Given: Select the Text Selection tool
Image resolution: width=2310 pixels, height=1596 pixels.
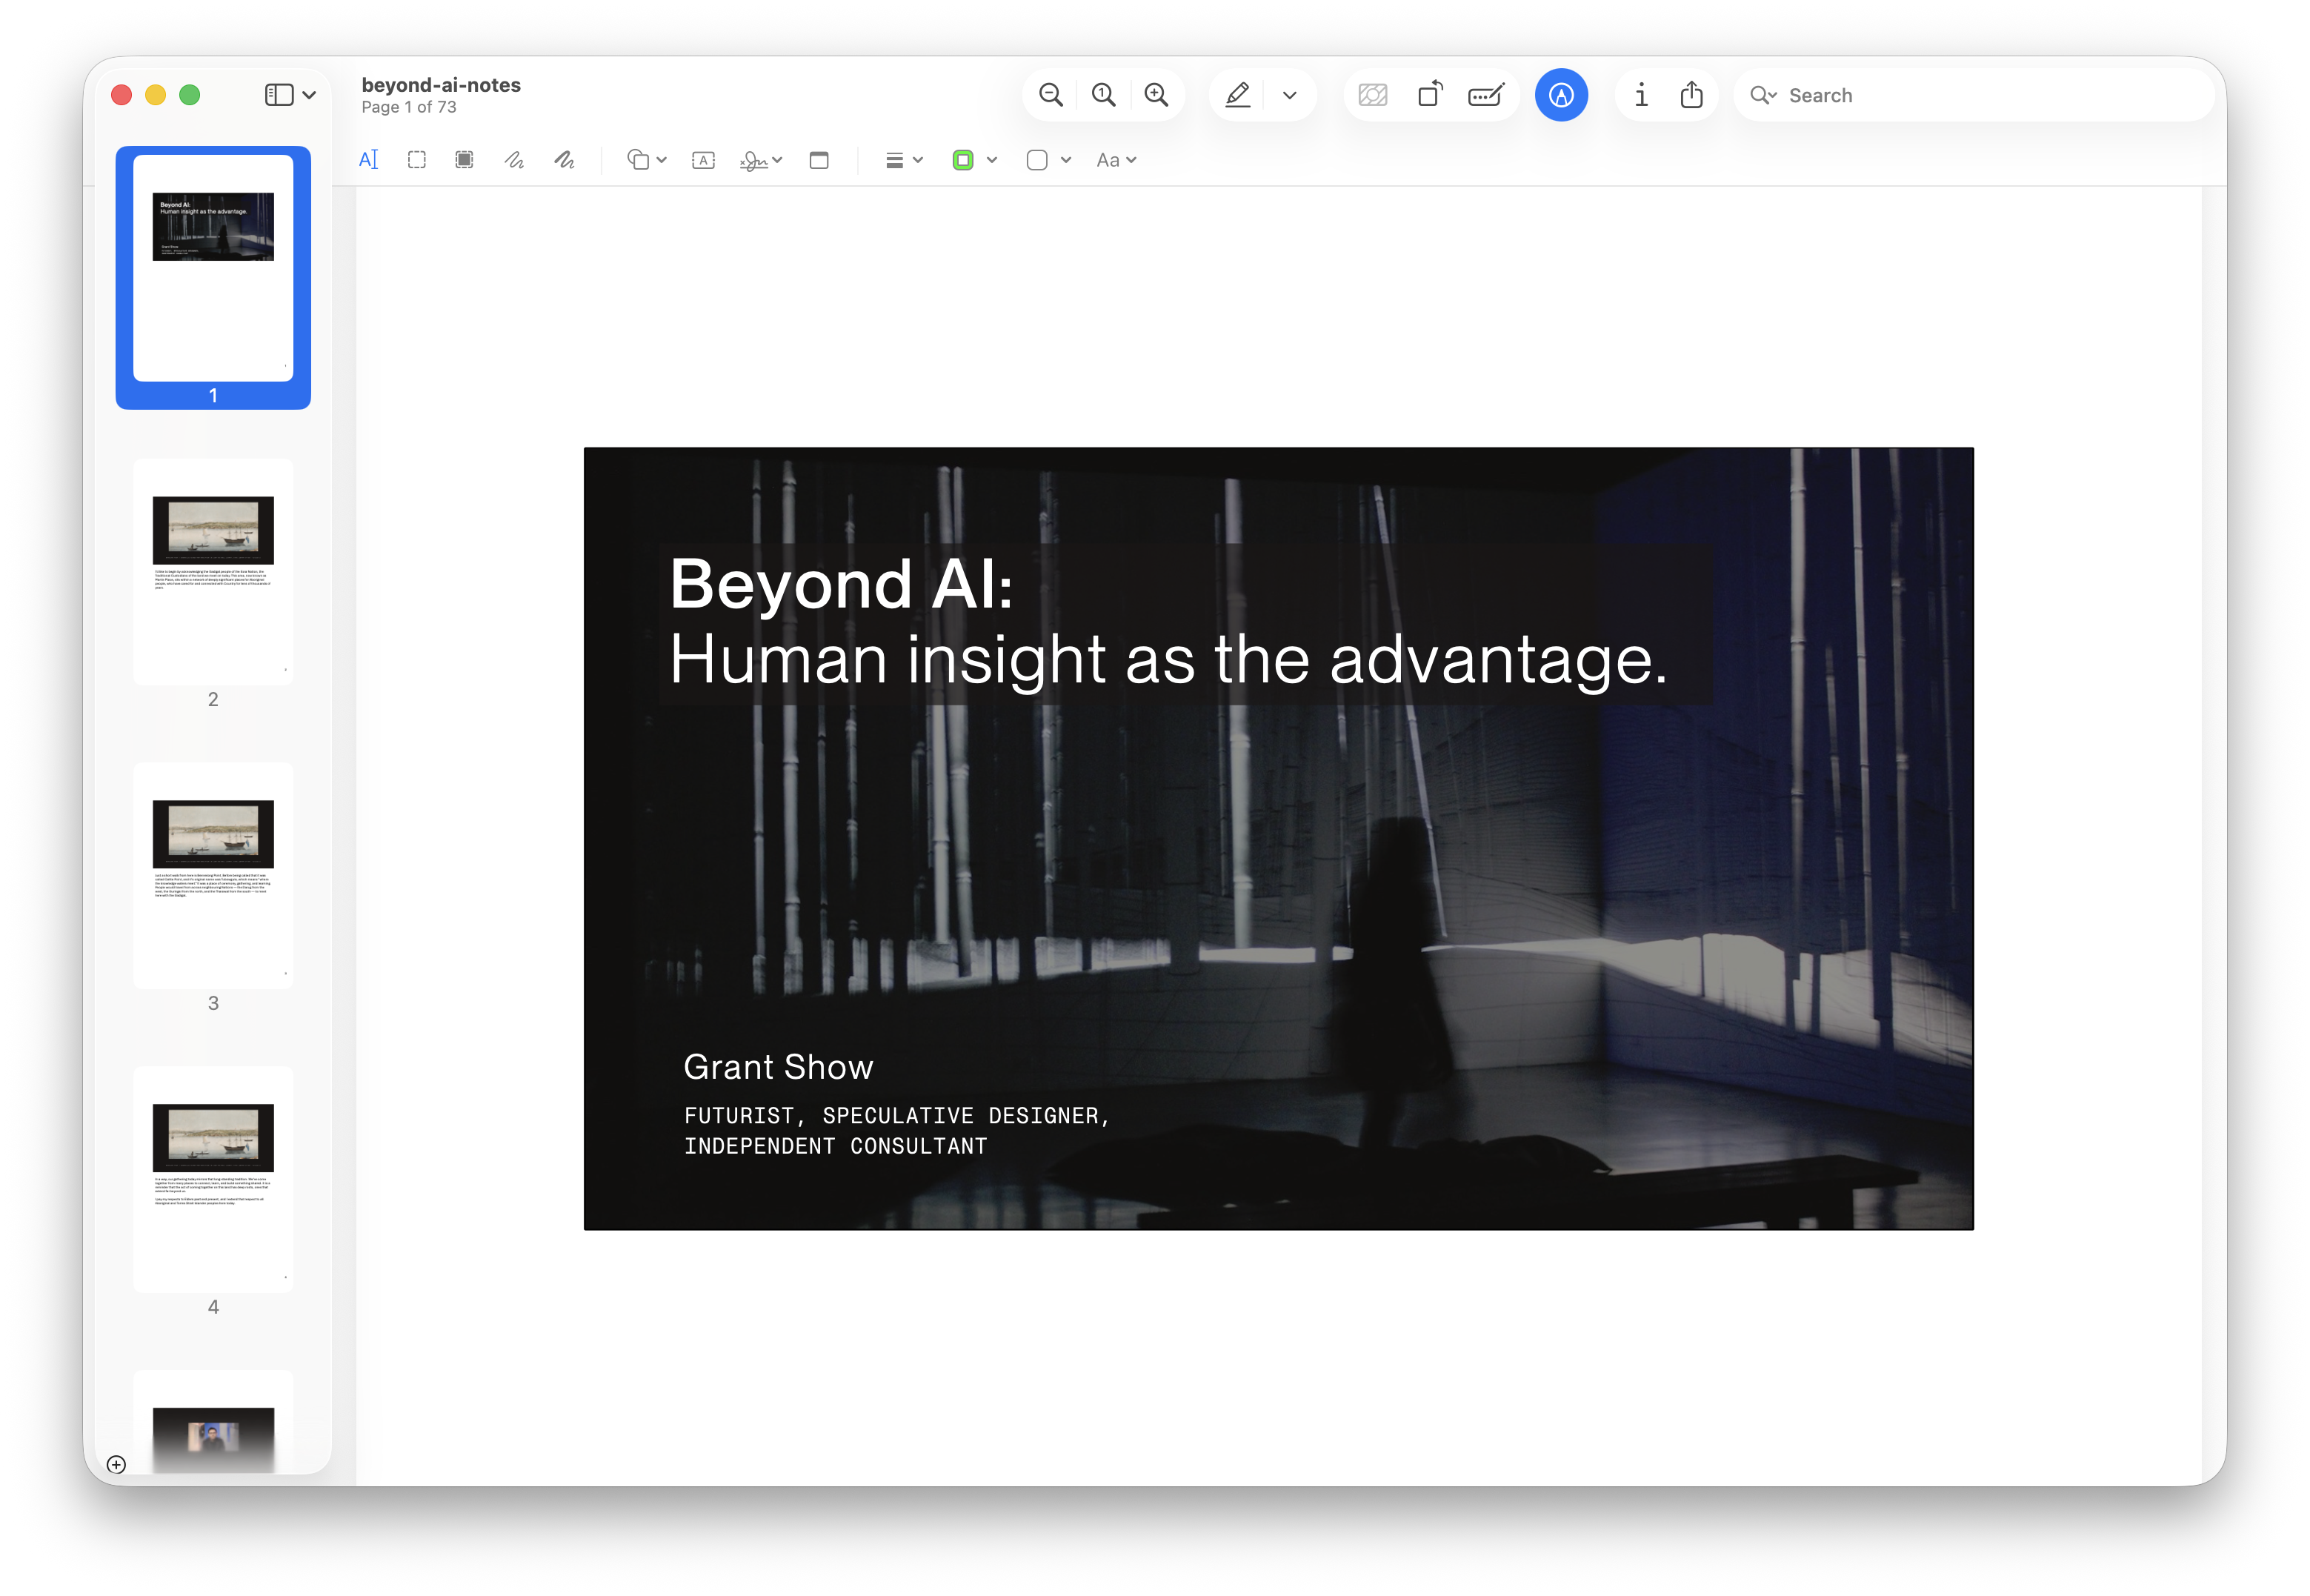Looking at the screenshot, I should [x=368, y=159].
